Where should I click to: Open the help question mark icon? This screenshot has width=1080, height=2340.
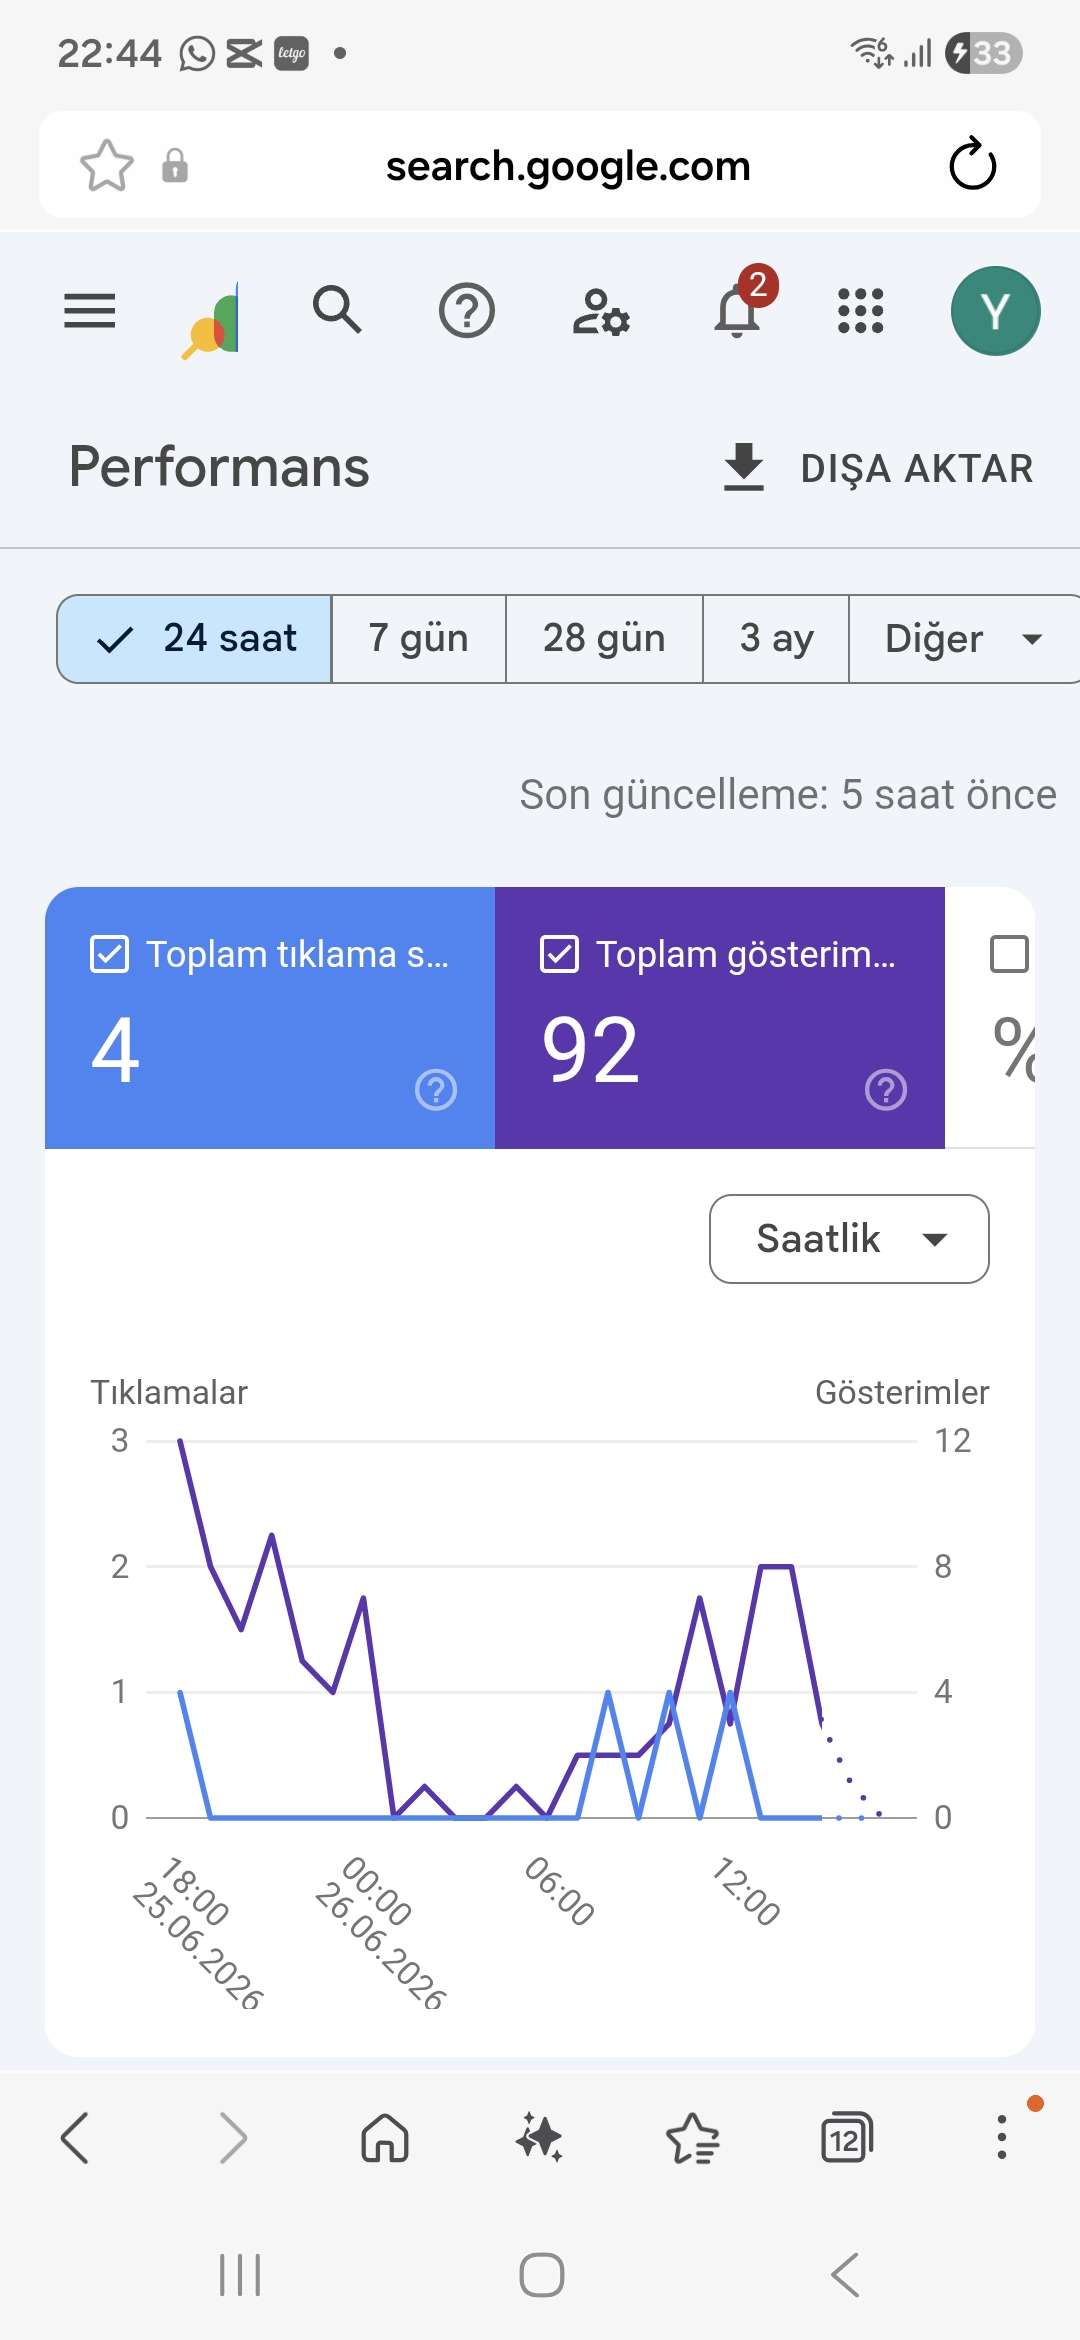[467, 311]
